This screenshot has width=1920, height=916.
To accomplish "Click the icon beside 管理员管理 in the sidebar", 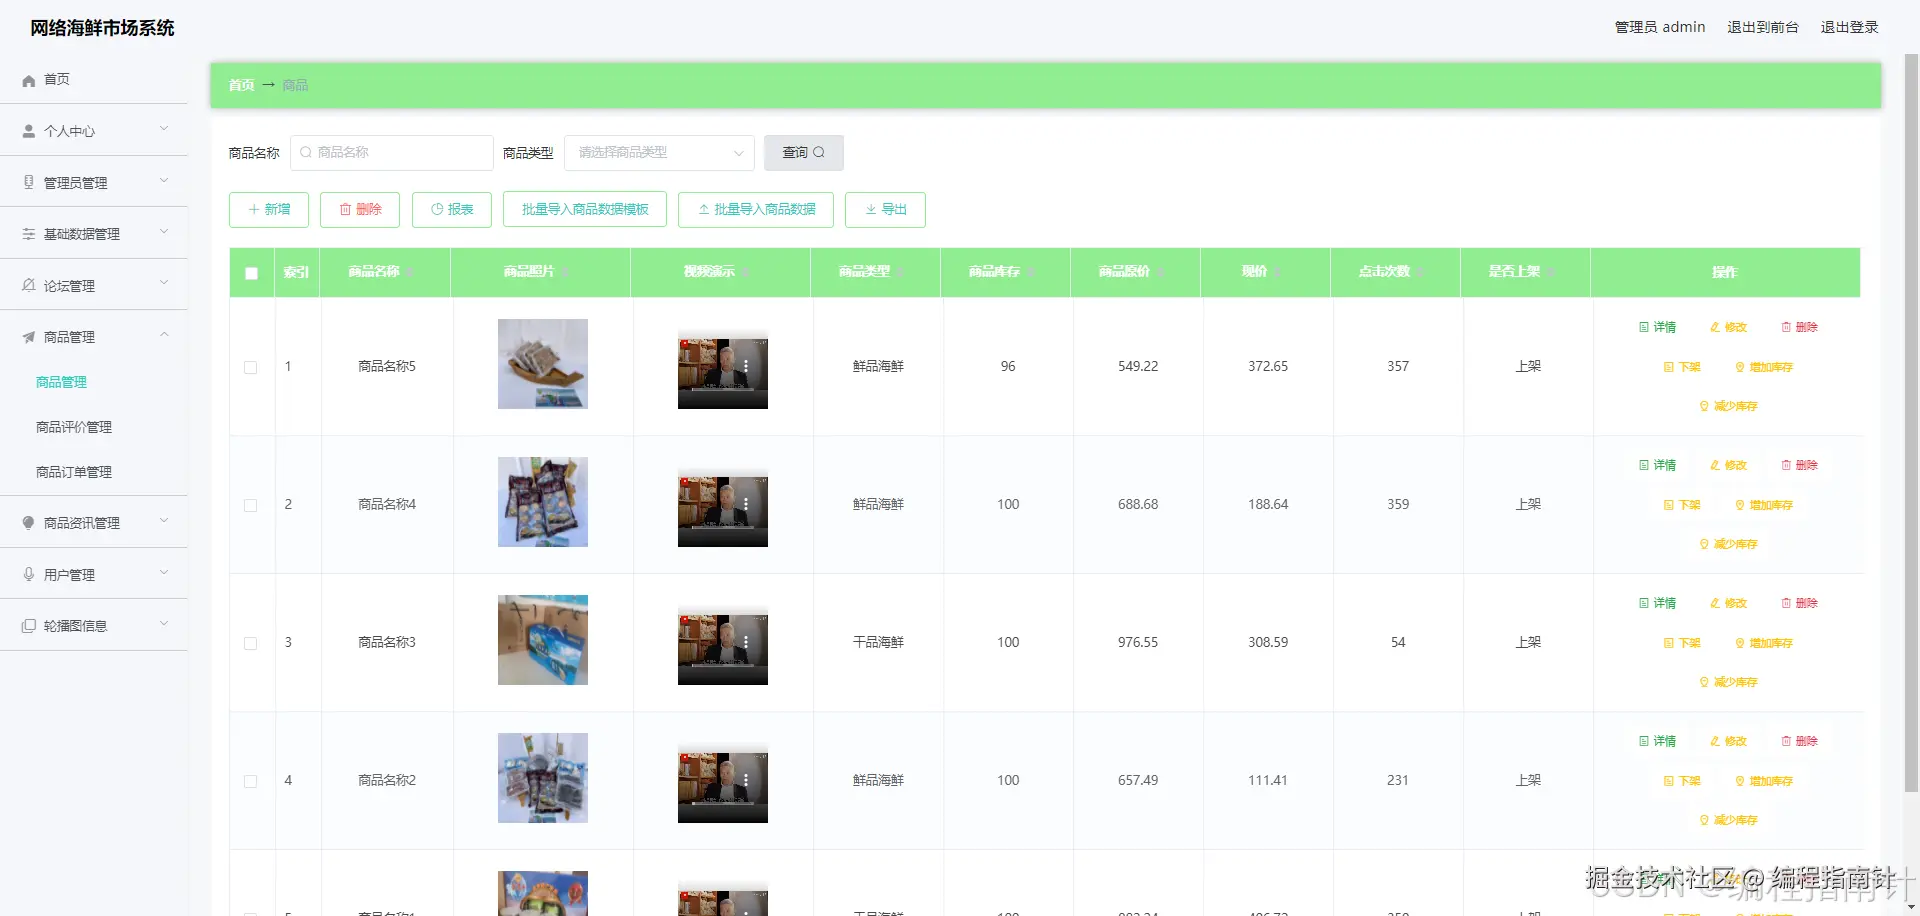I will pyautogui.click(x=29, y=182).
